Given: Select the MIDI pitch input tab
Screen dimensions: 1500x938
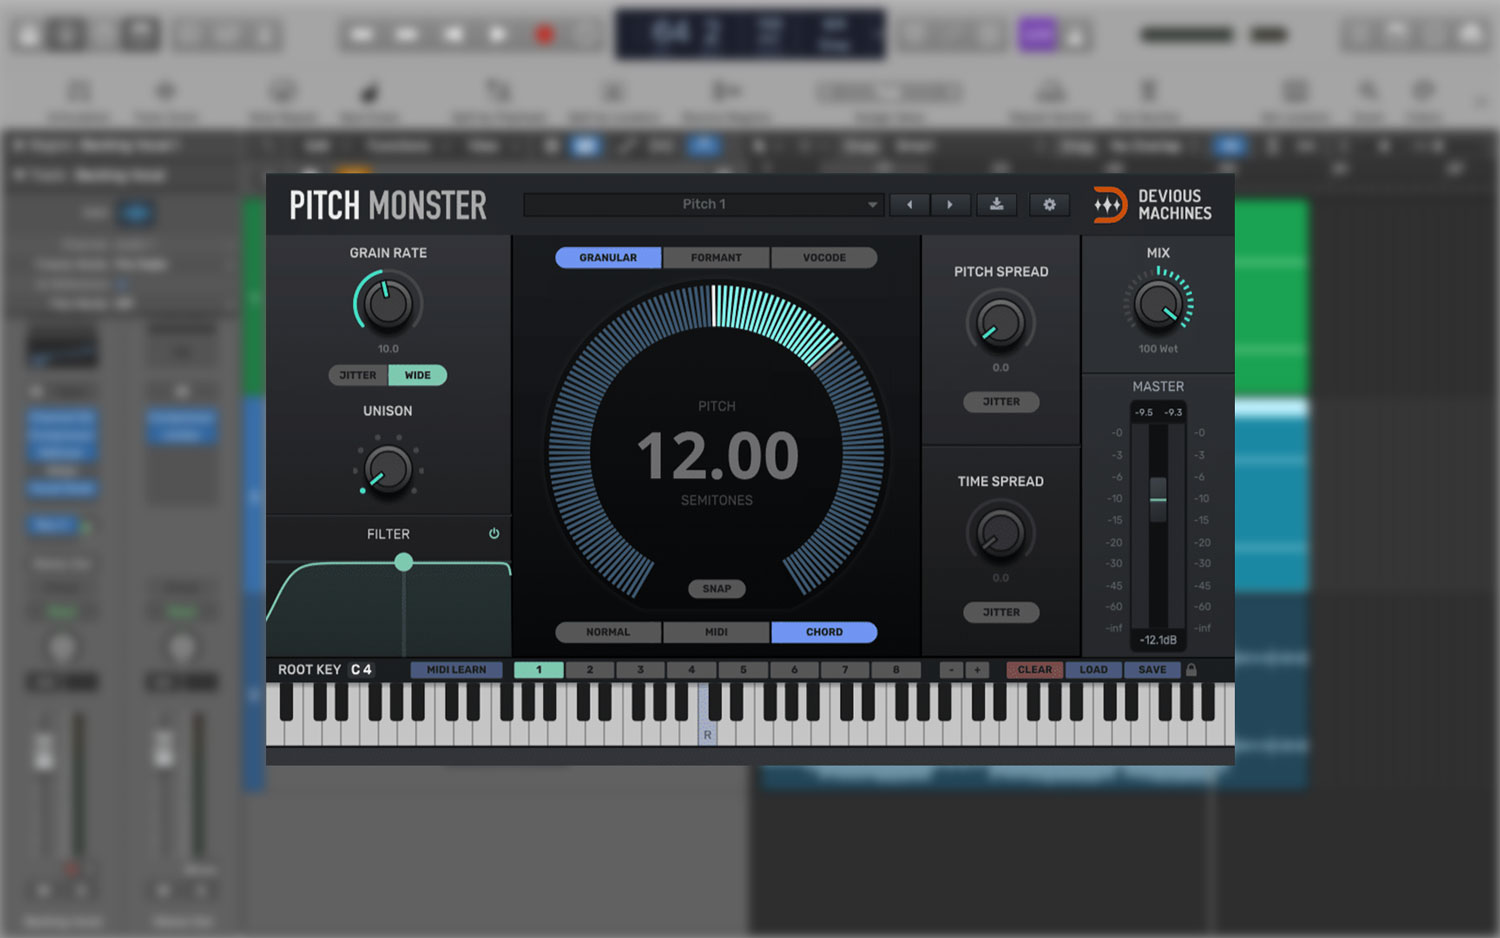Looking at the screenshot, I should (716, 632).
